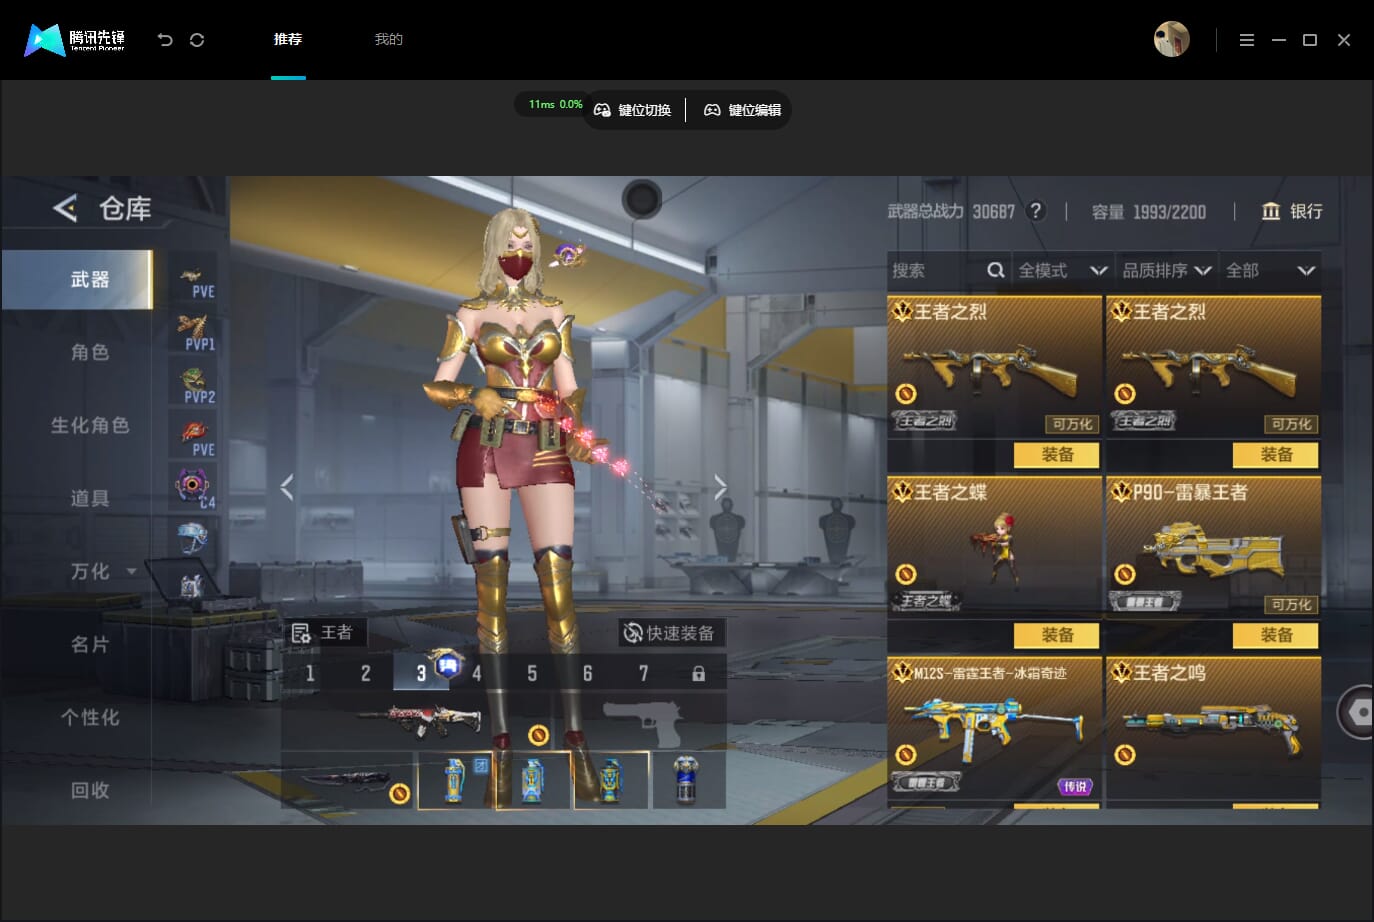Equip the P90-雷暴王者 with 装备
Image resolution: width=1374 pixels, height=922 pixels.
tap(1276, 635)
